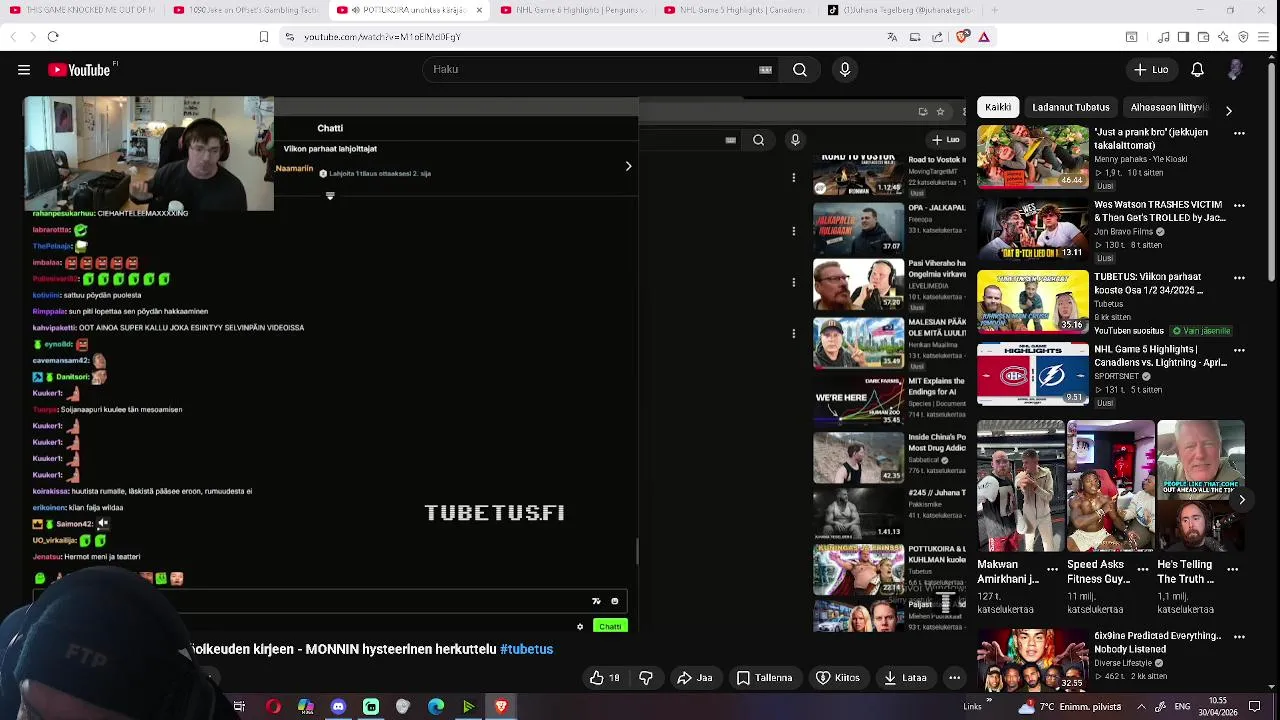Focus the Haku search field
Viewport: 1280px width, 720px height.
coord(590,70)
